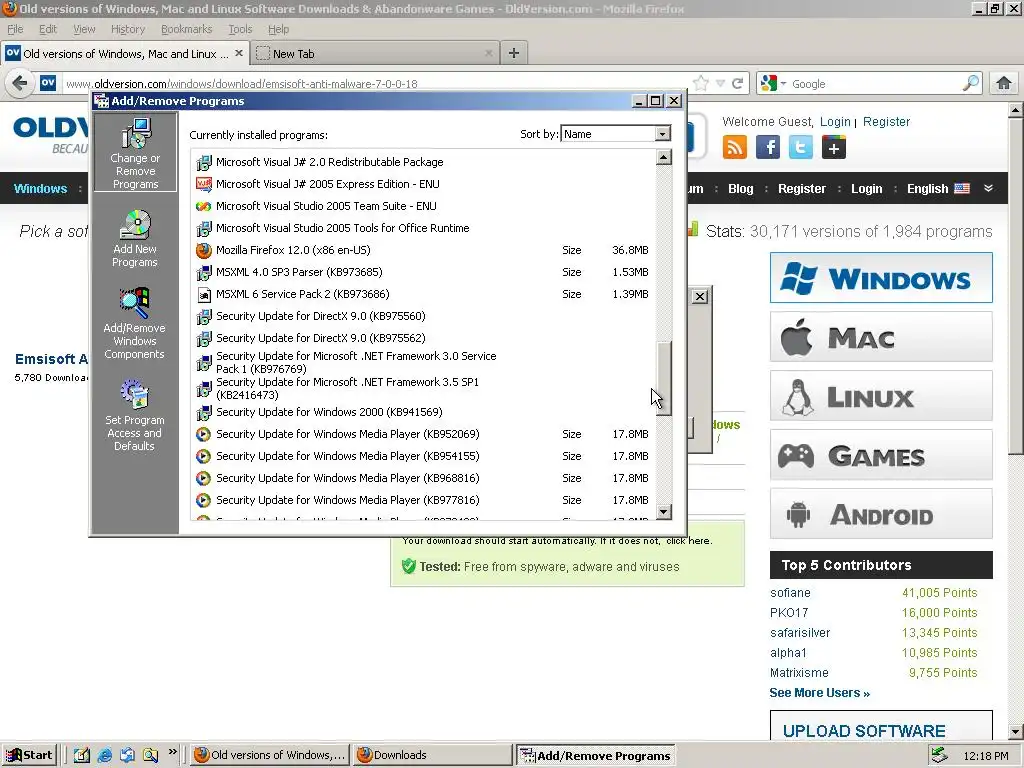Select Change or Remove Programs sidebar icon
Screen dimensions: 1024x768
point(135,153)
